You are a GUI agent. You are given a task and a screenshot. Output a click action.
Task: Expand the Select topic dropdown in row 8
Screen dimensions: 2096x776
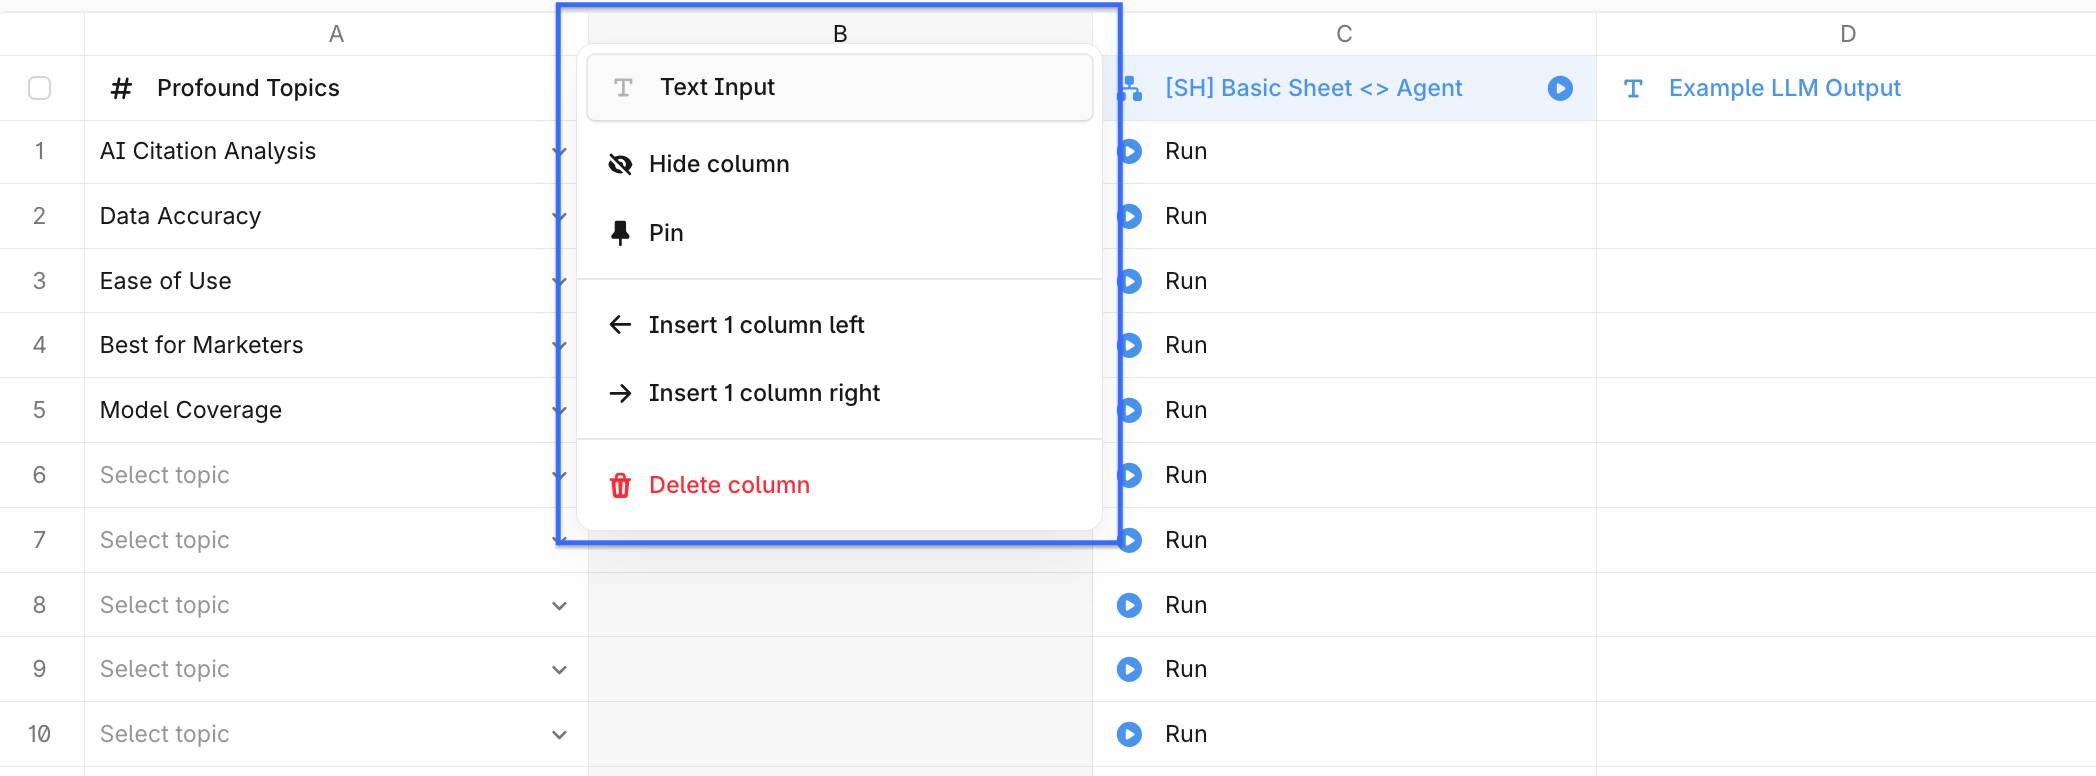point(560,606)
